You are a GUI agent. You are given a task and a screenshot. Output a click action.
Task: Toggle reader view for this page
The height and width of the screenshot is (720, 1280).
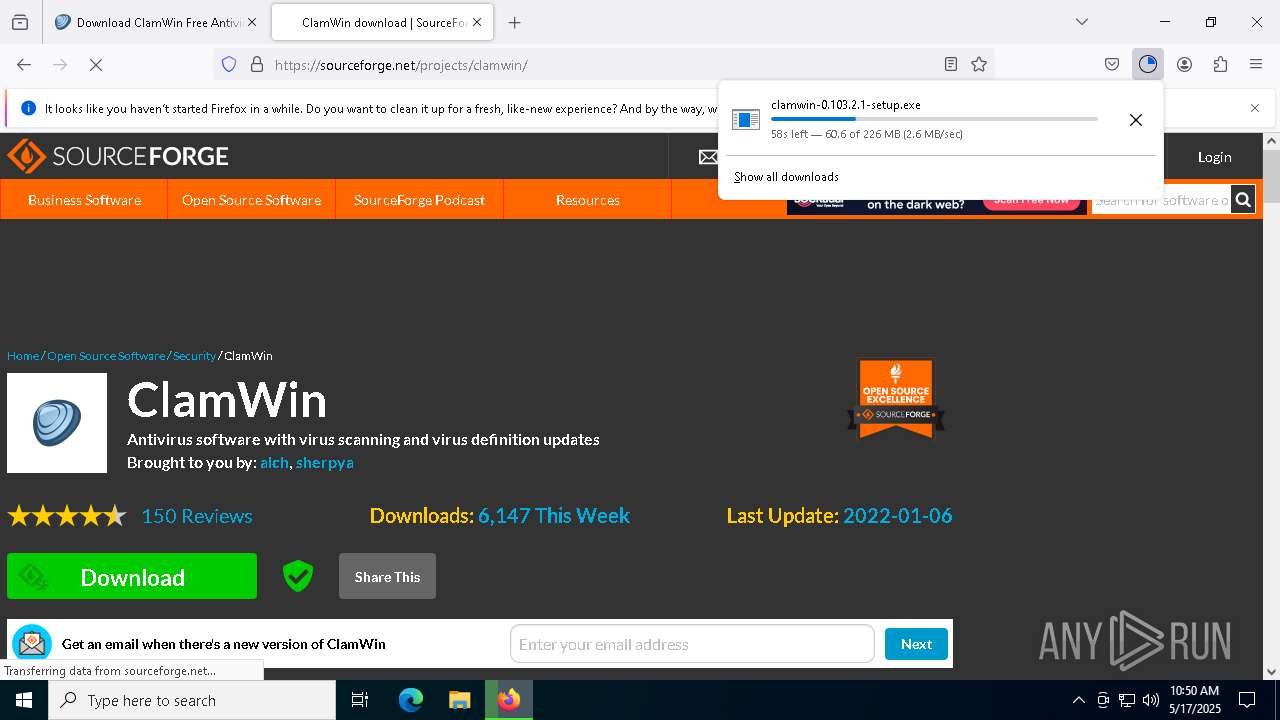click(x=951, y=64)
